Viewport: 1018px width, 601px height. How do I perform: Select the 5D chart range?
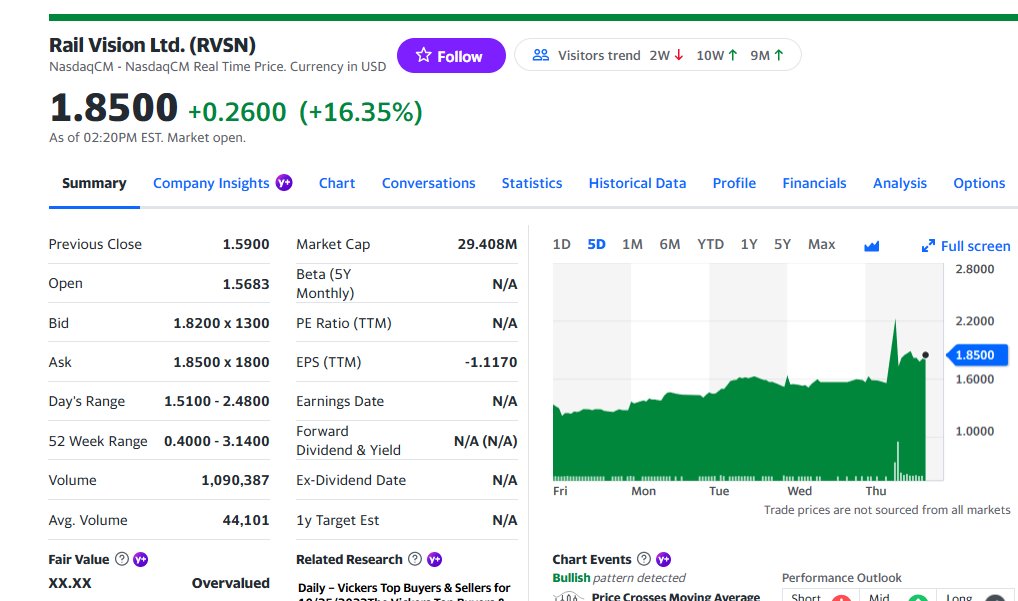(596, 244)
